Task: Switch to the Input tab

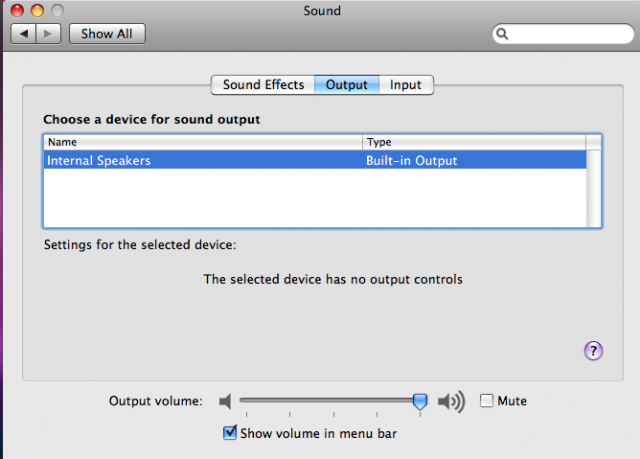Action: click(x=406, y=85)
